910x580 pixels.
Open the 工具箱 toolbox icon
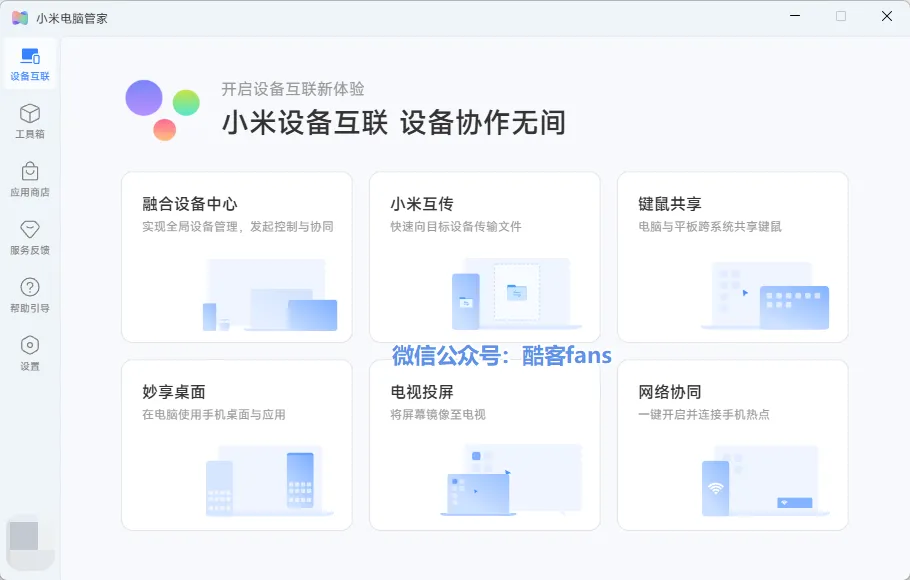(30, 114)
